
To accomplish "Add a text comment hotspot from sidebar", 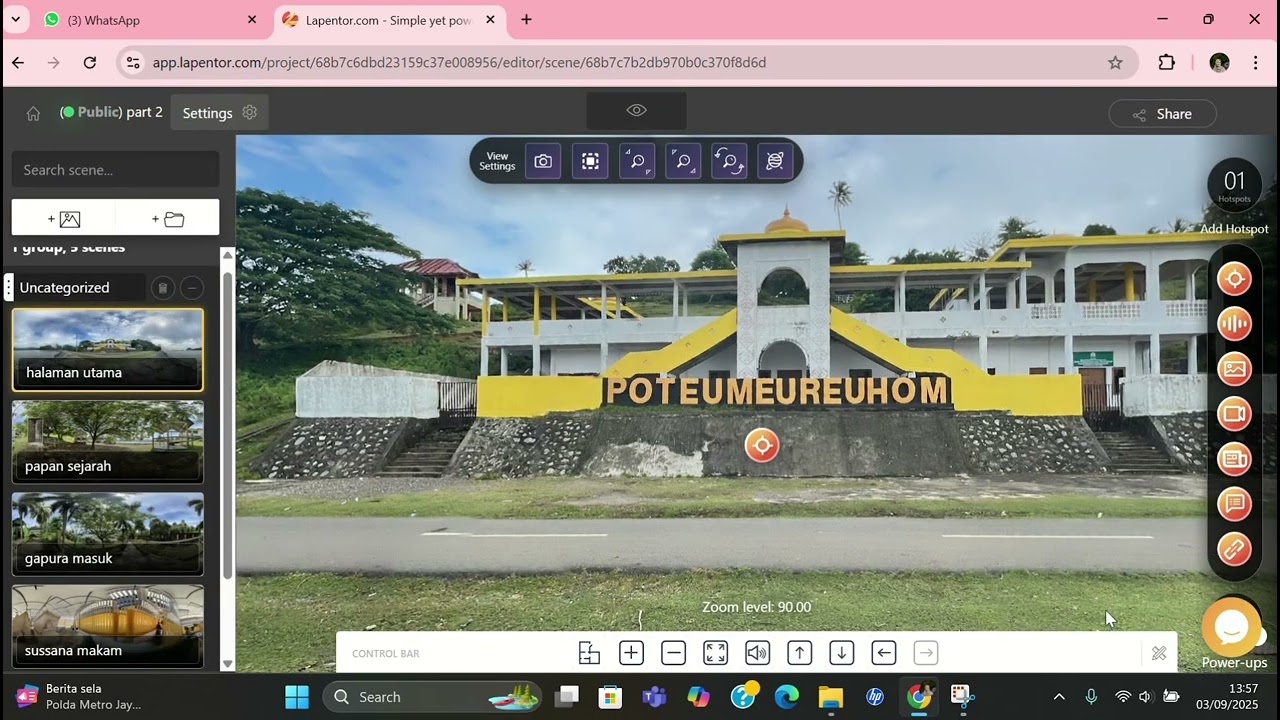I will [1235, 504].
